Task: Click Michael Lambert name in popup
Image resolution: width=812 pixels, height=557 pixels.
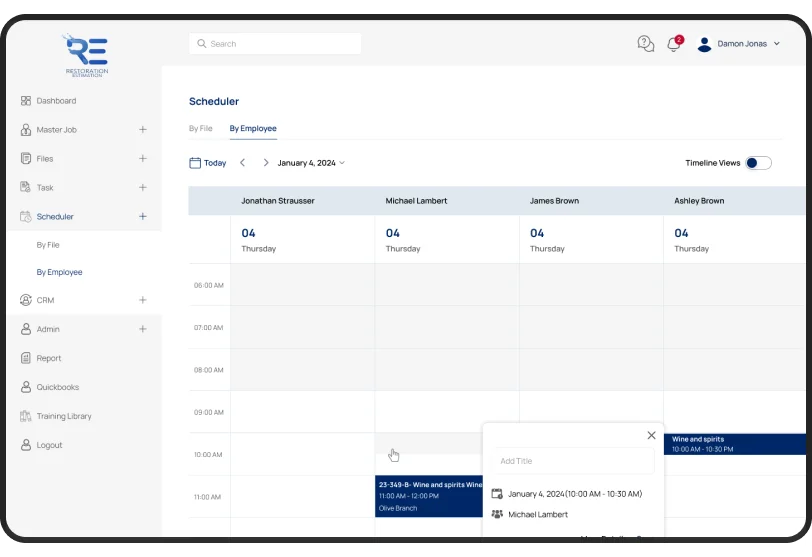Action: [x=538, y=514]
